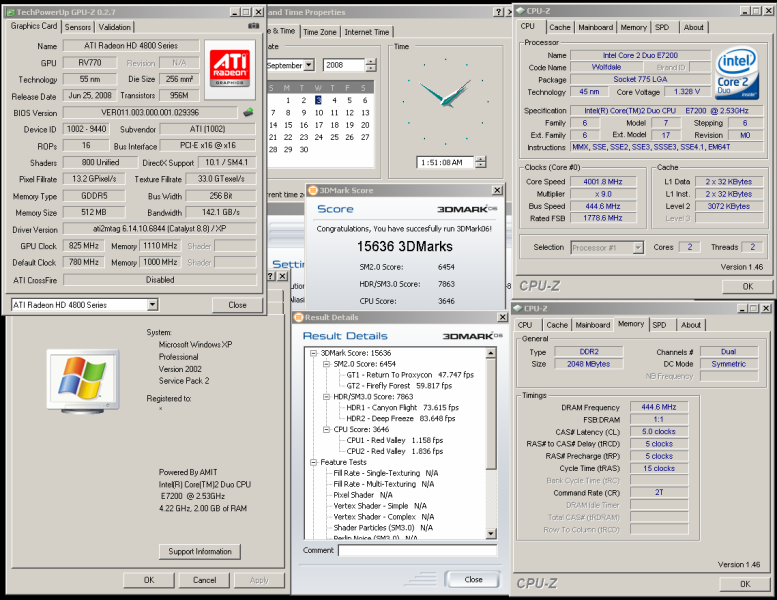Viewport: 777px width, 600px height.
Task: Click the Intel Core 2 Duo logo in CPU-Z
Action: (x=737, y=73)
